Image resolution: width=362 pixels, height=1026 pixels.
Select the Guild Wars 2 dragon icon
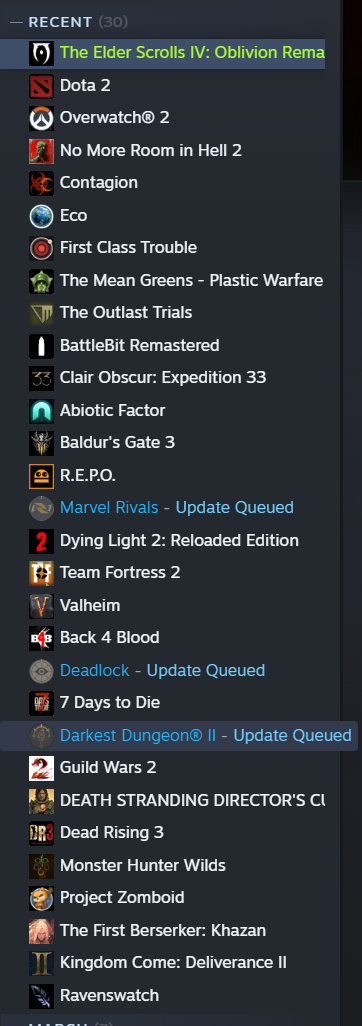click(x=41, y=768)
